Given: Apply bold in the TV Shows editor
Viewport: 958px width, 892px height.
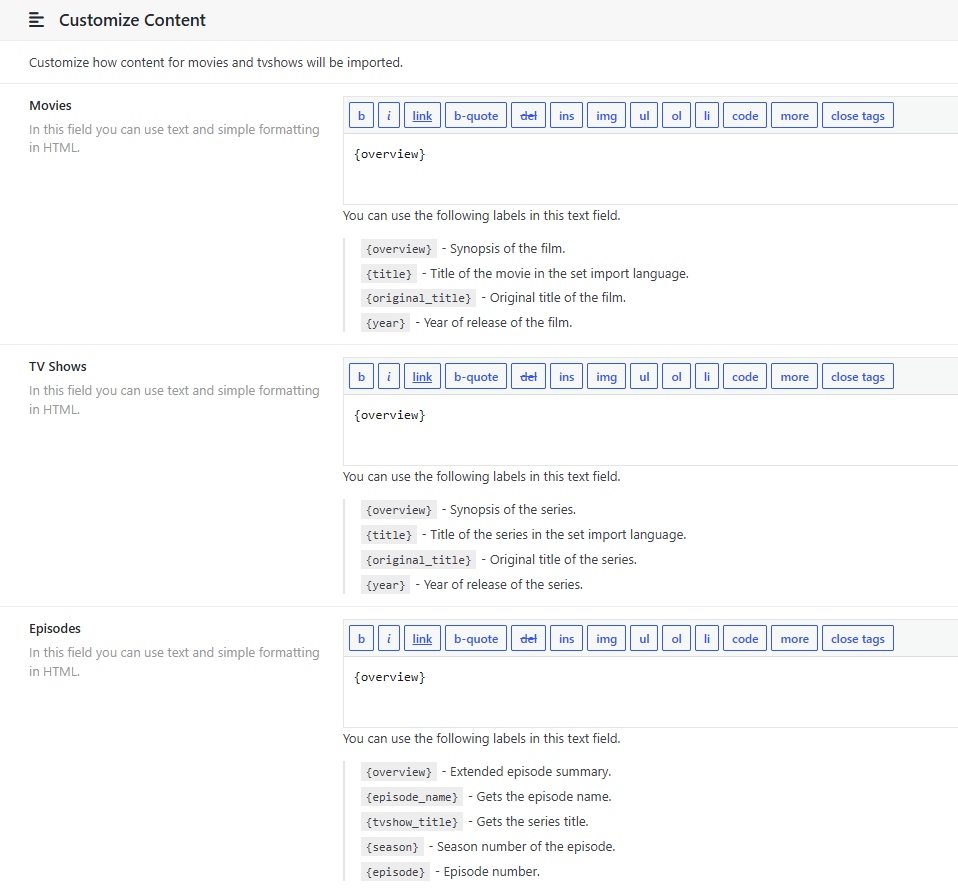Looking at the screenshot, I should [361, 376].
